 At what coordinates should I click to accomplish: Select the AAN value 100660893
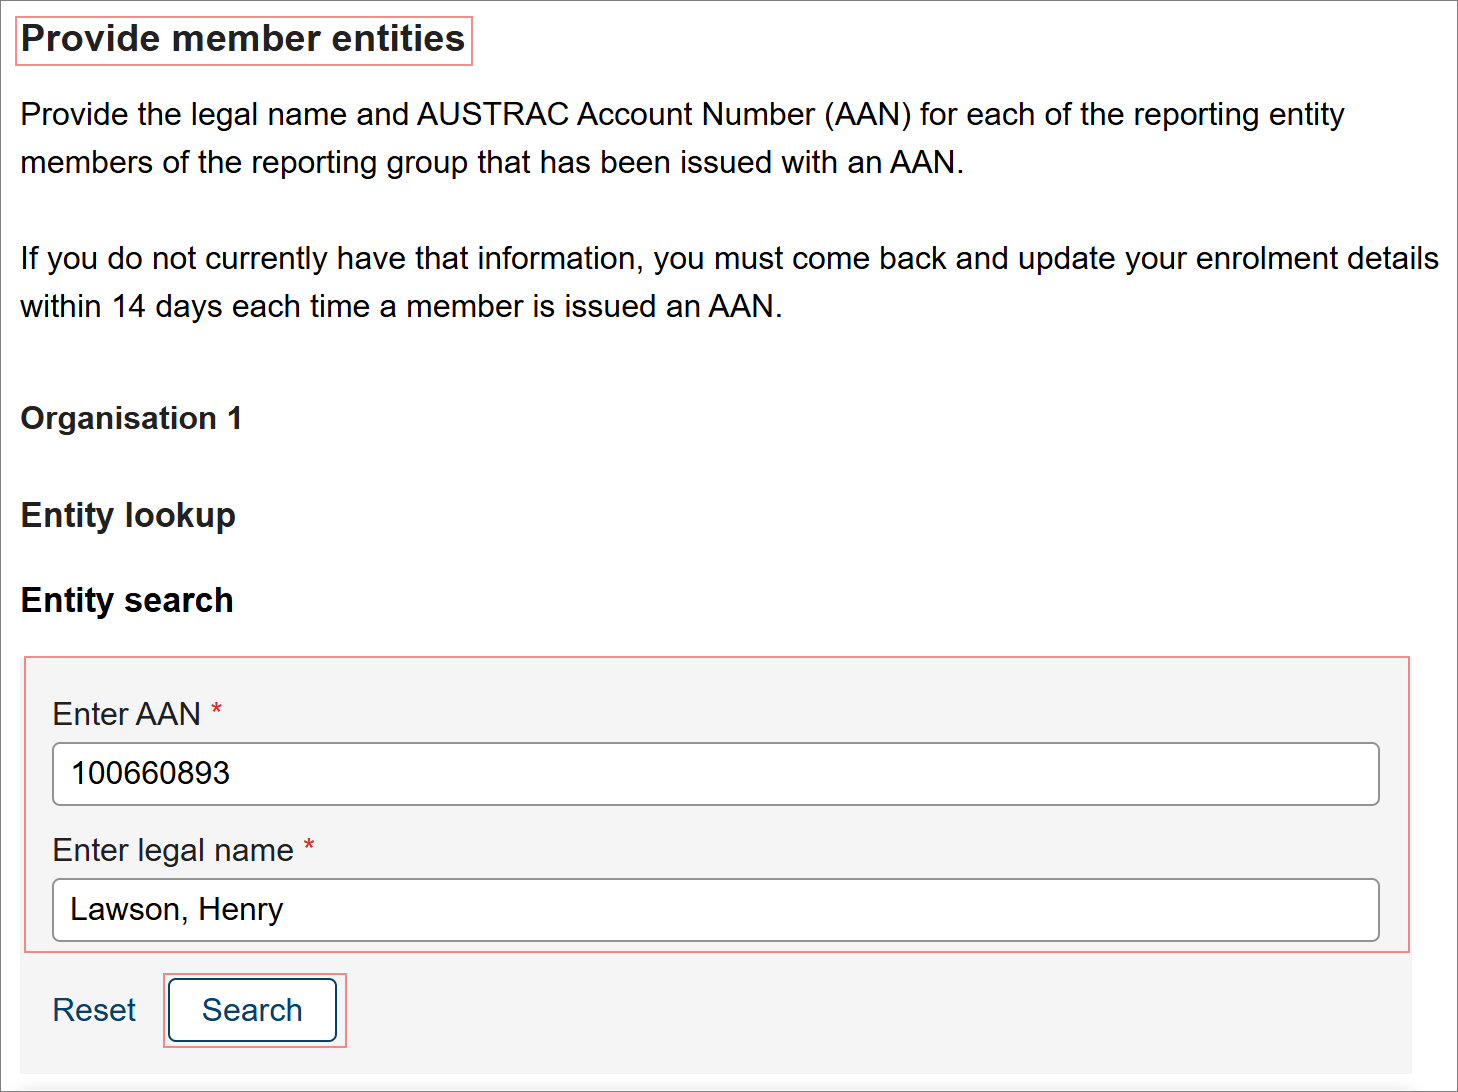point(150,773)
